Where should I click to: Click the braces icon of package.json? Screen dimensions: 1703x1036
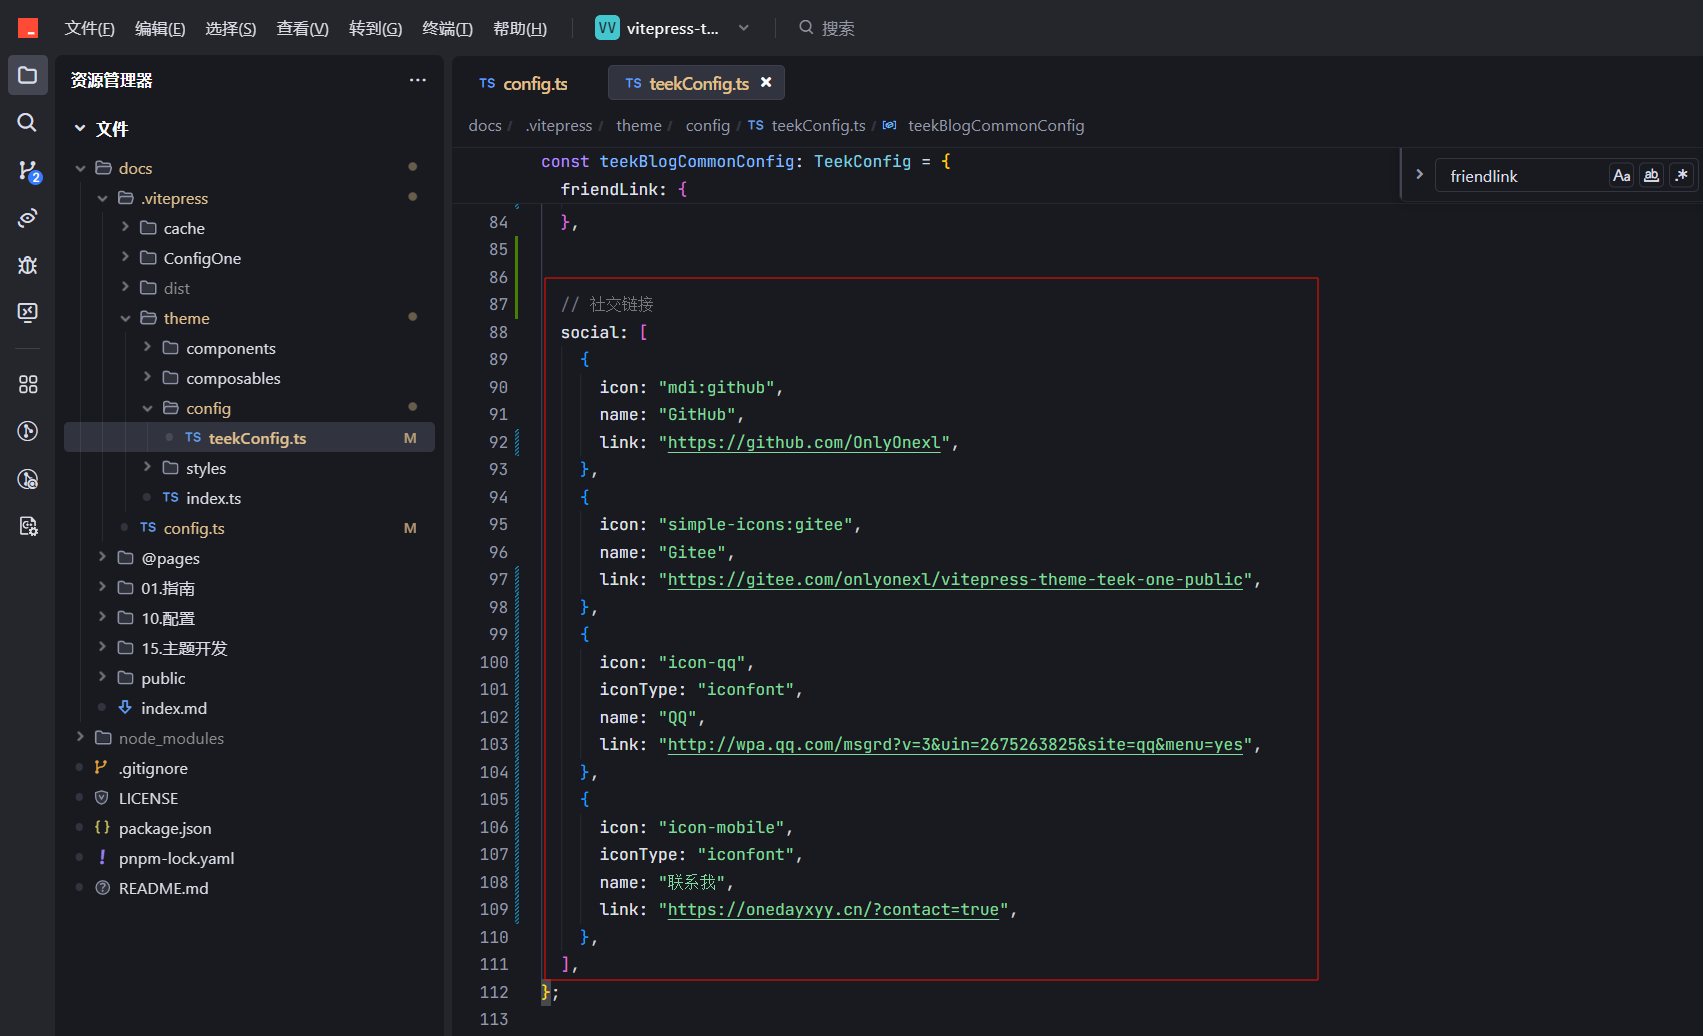[x=101, y=828]
